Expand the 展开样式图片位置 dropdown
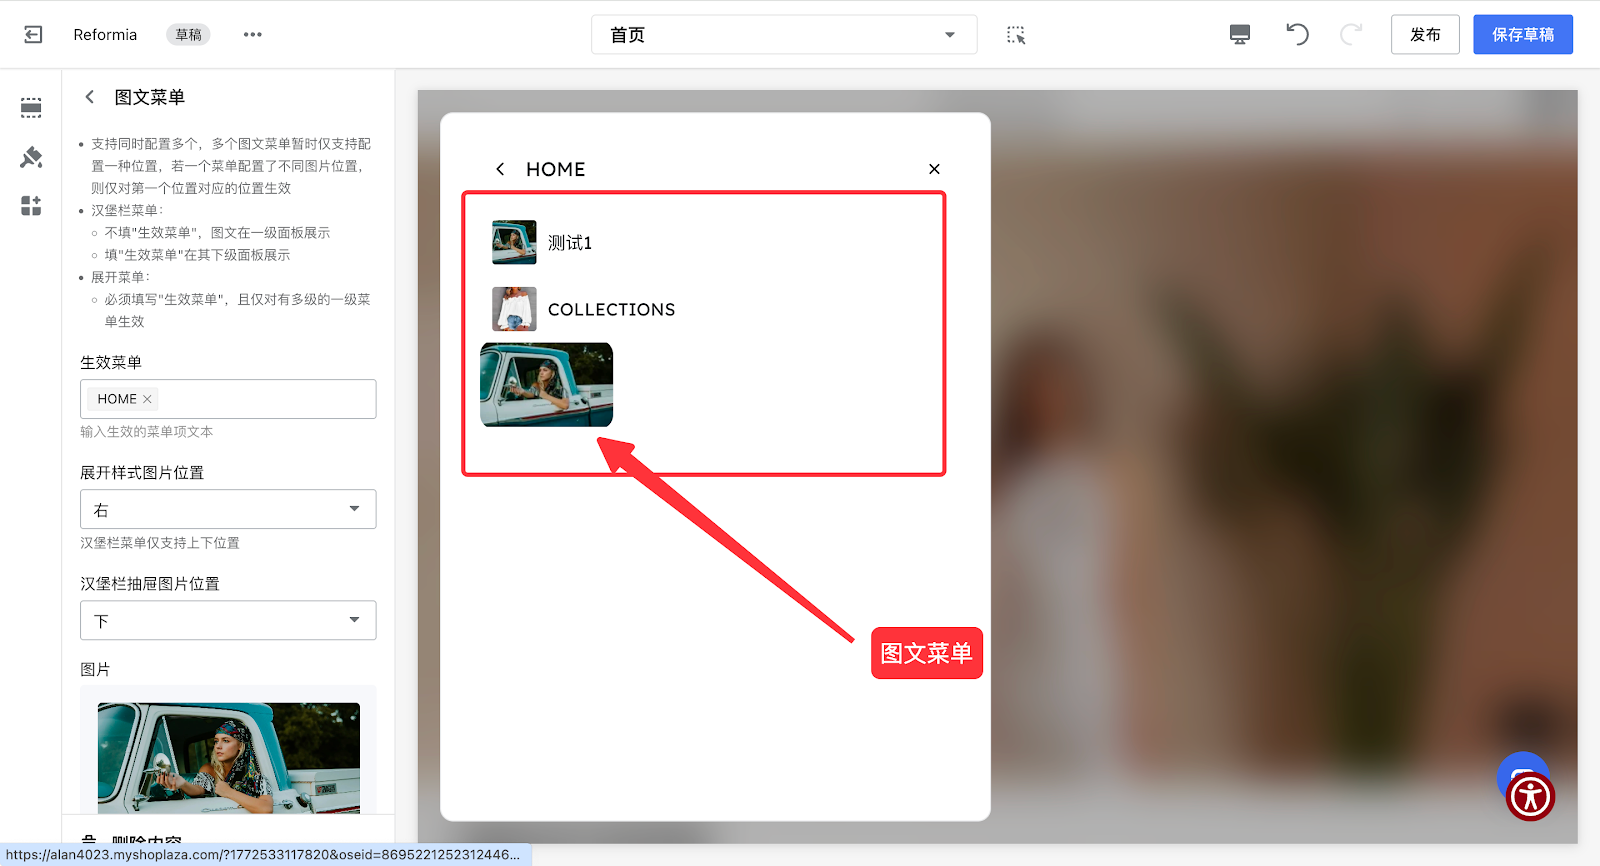Image resolution: width=1600 pixels, height=866 pixels. pos(228,509)
